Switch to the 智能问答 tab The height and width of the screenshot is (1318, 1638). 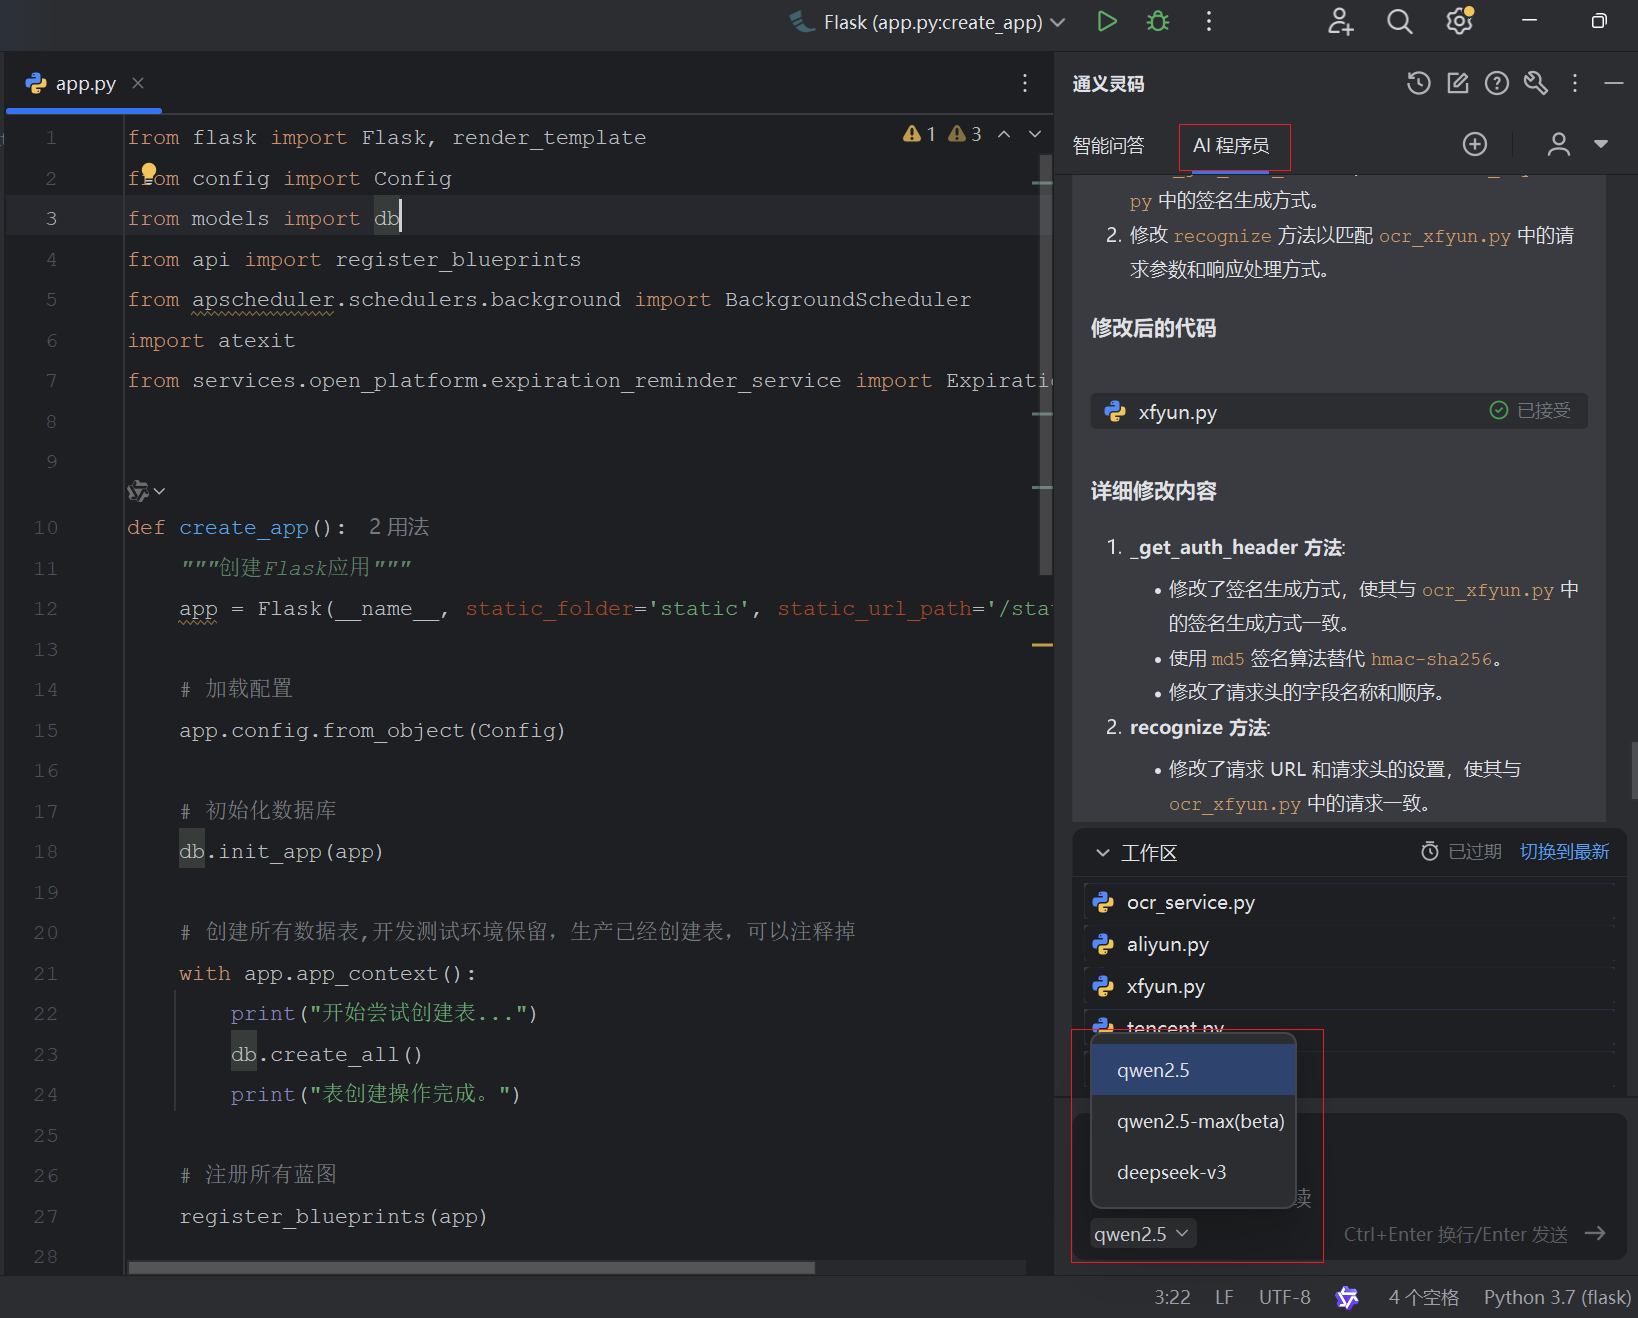point(1108,145)
